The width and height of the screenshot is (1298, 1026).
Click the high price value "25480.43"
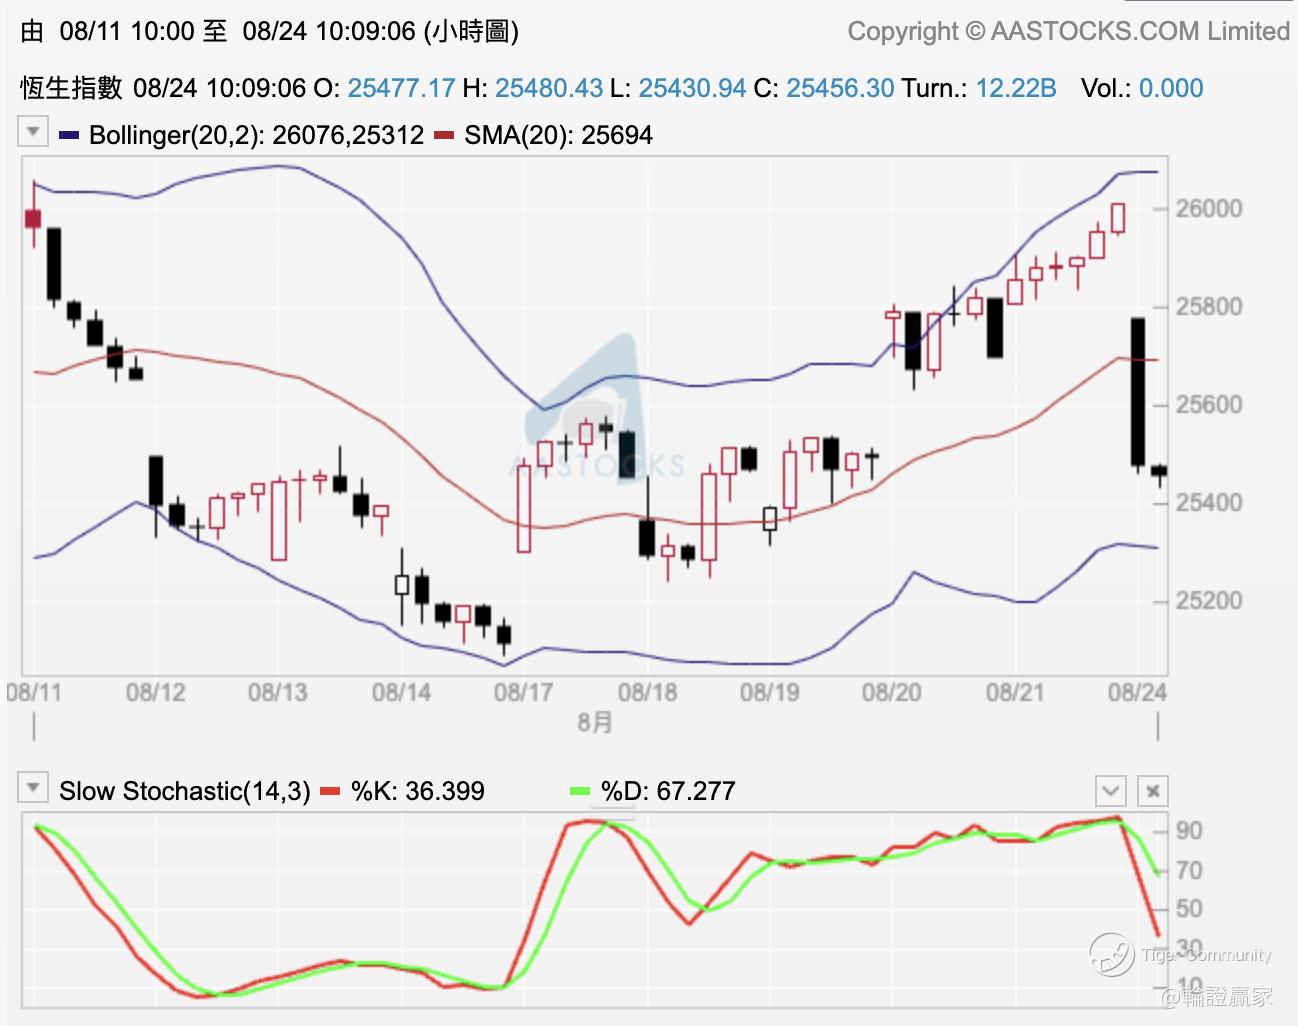click(x=549, y=88)
